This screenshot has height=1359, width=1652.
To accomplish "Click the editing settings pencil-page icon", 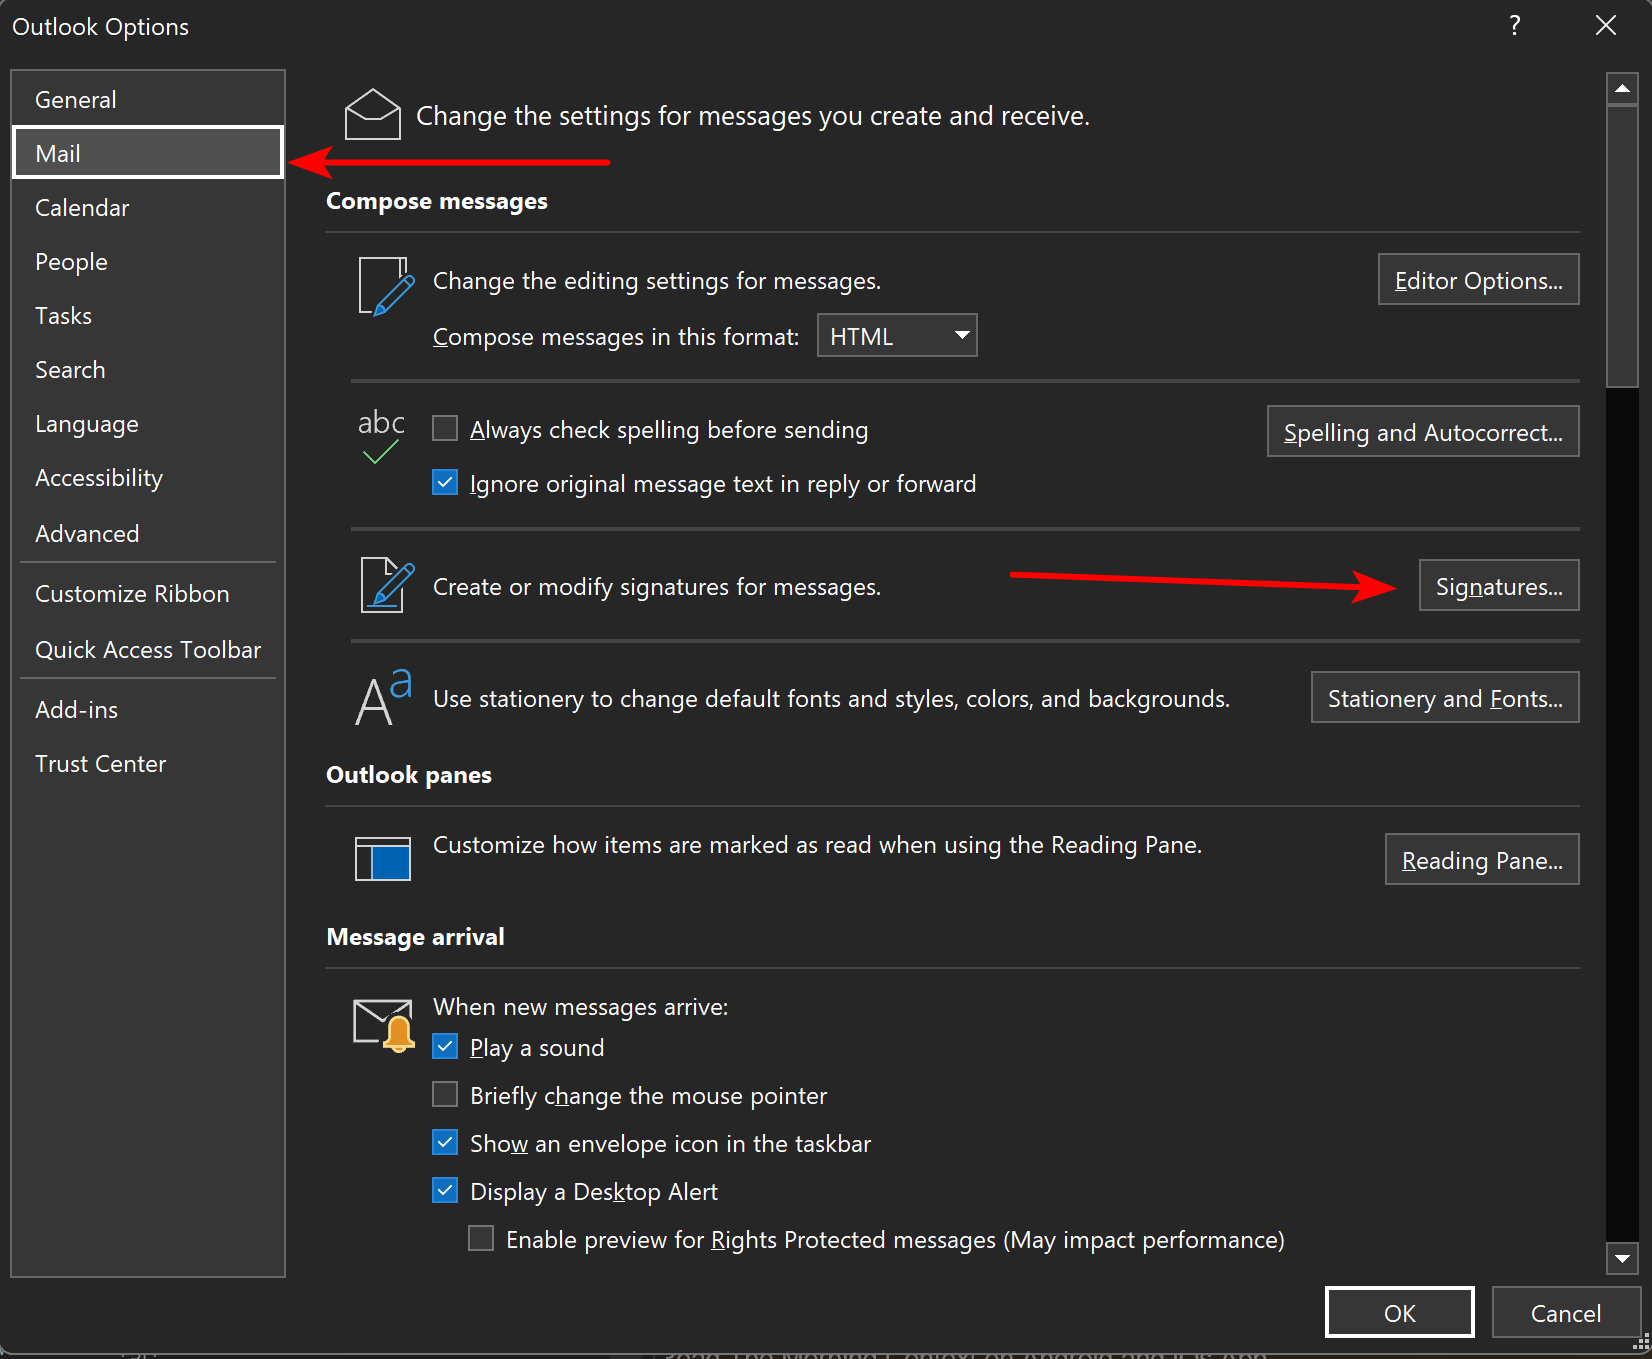I will click(386, 287).
